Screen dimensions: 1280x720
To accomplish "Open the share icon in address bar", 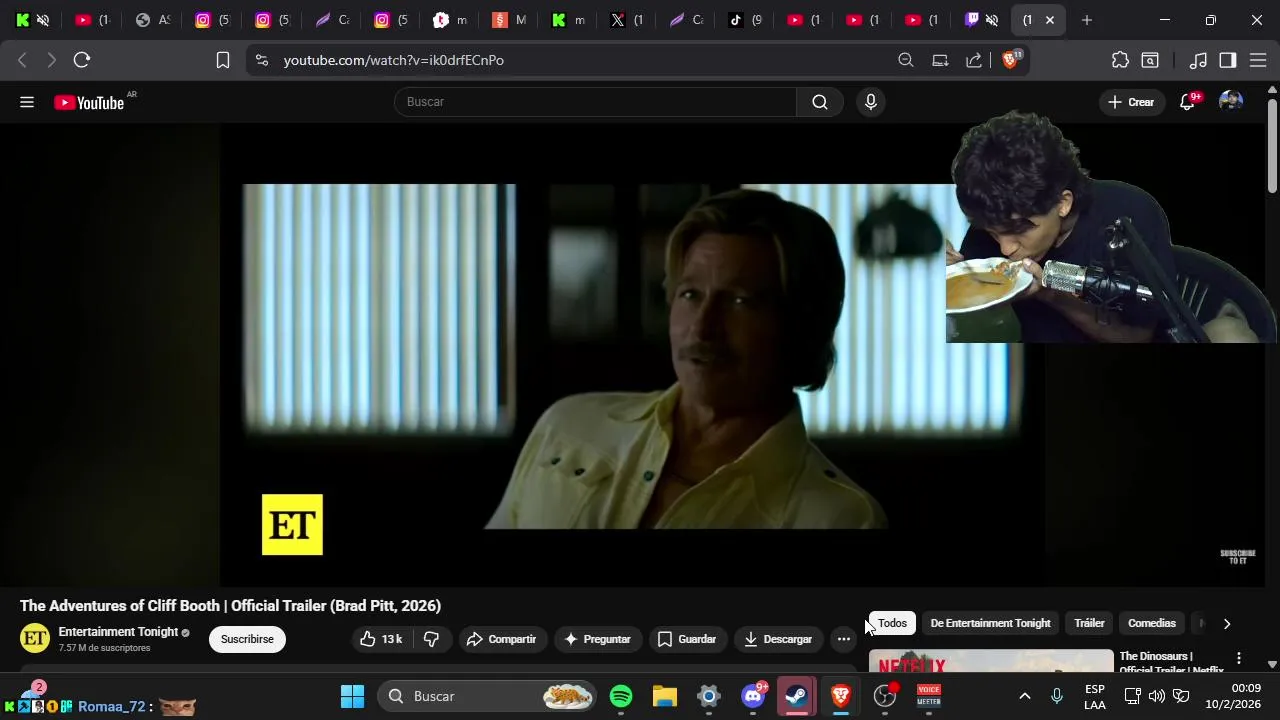I will point(974,60).
